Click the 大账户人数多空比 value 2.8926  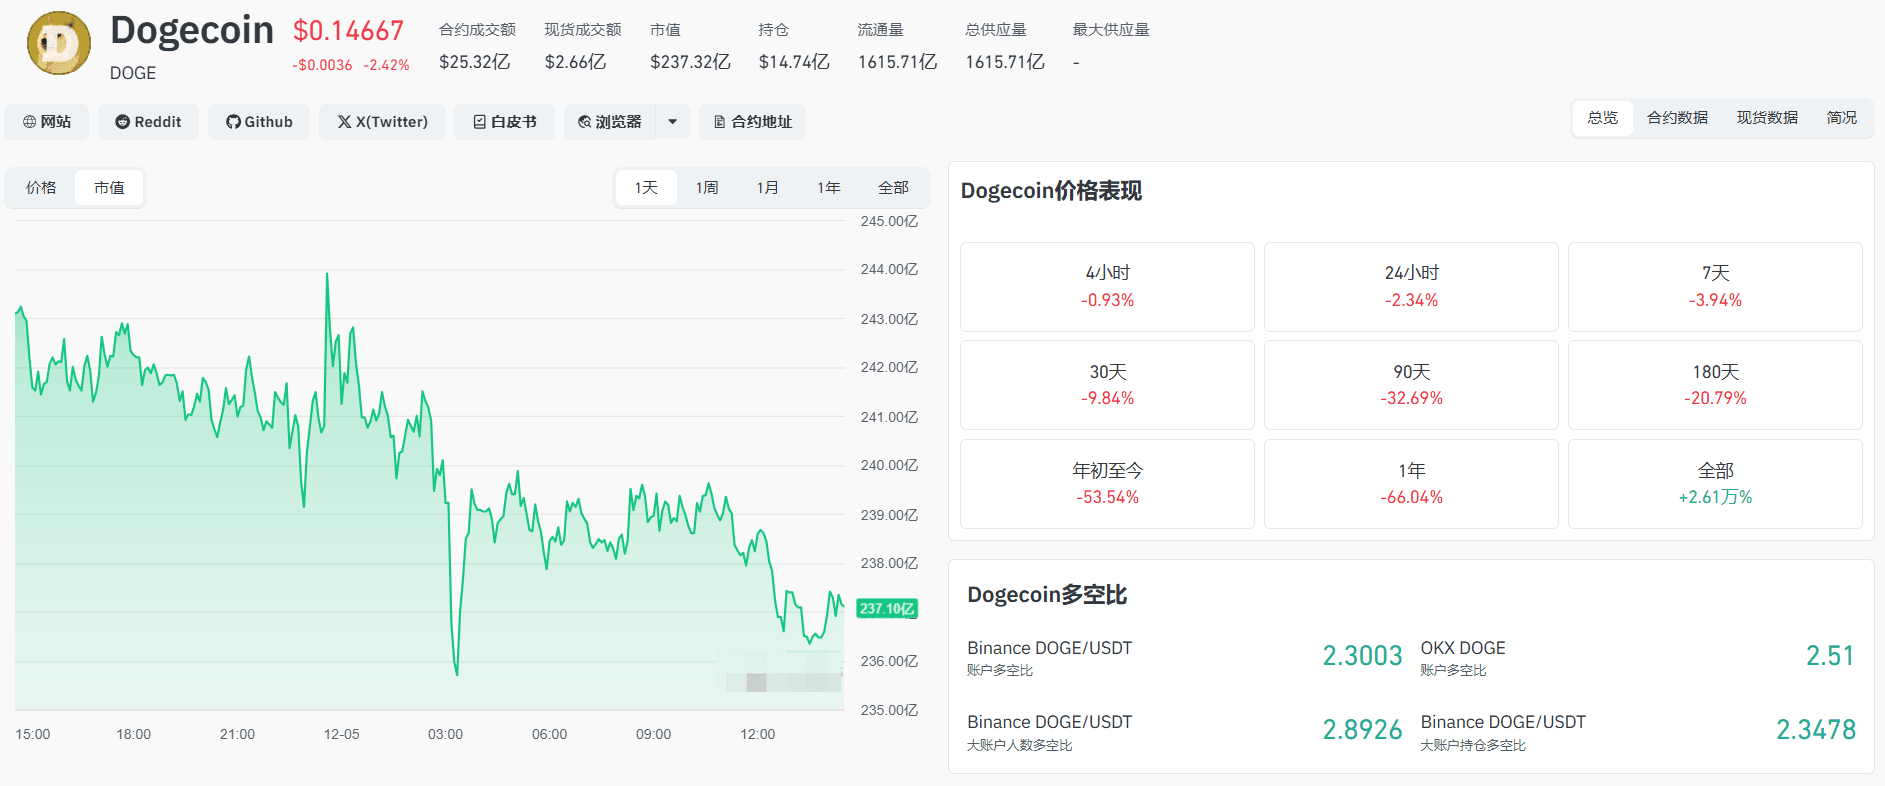tap(1362, 730)
